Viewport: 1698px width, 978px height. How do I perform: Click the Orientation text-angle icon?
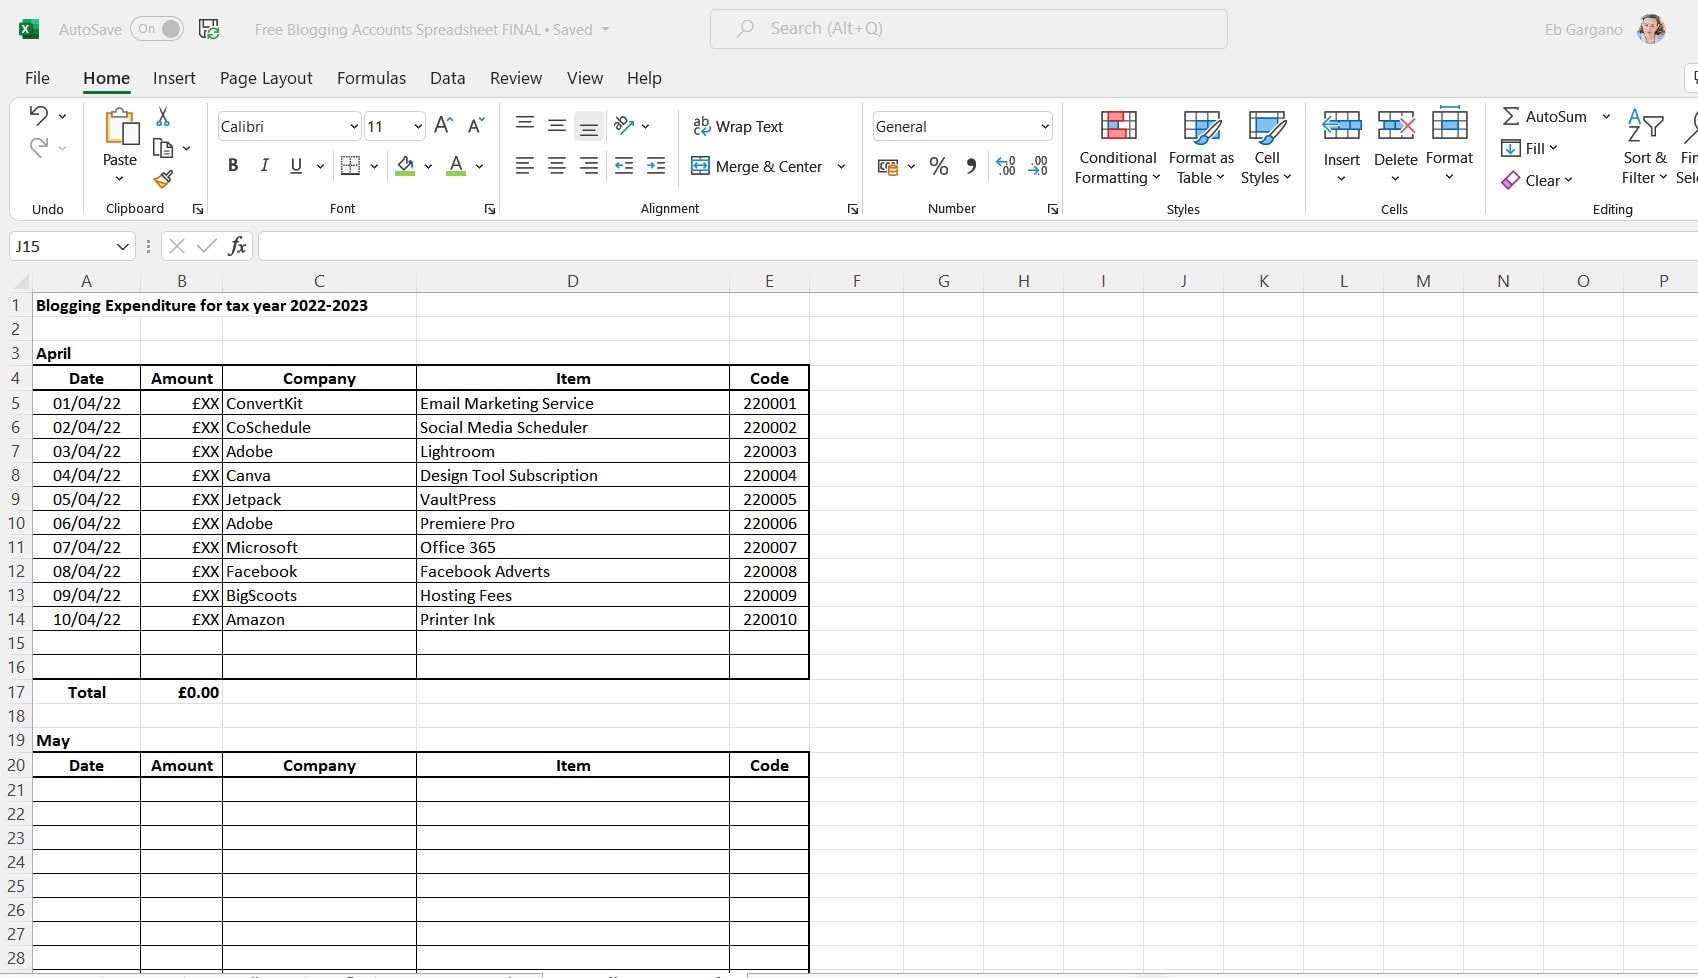[x=624, y=125]
